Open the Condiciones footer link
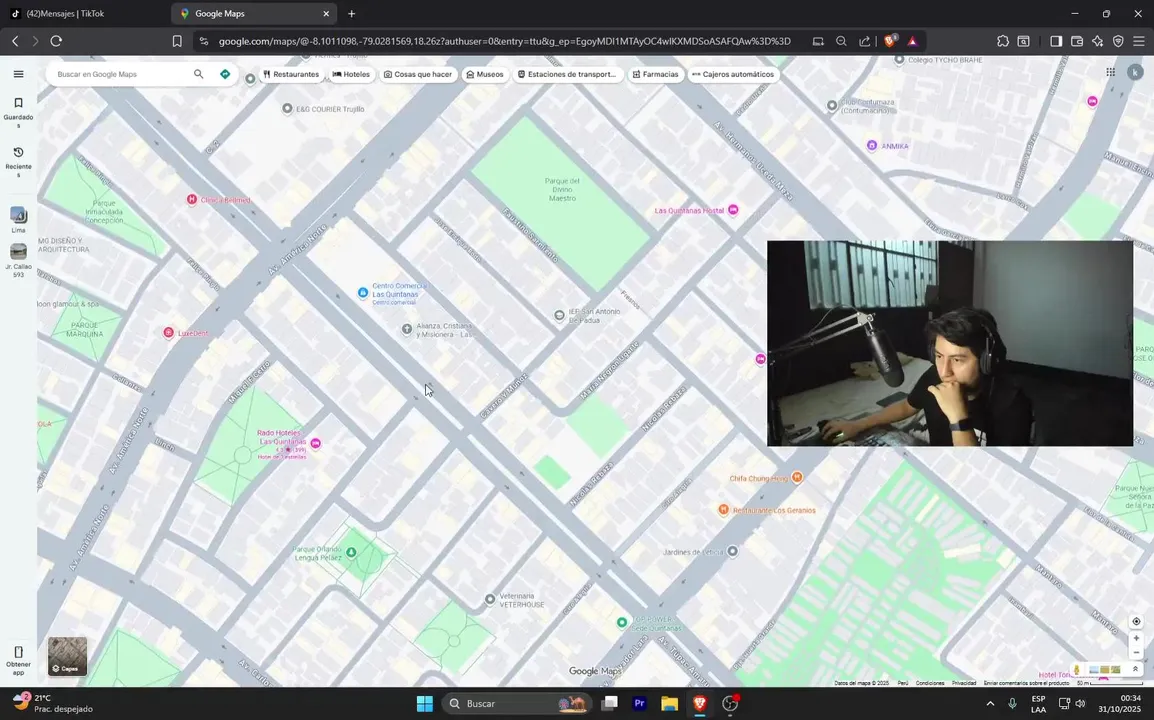This screenshot has height=720, width=1154. (x=930, y=683)
